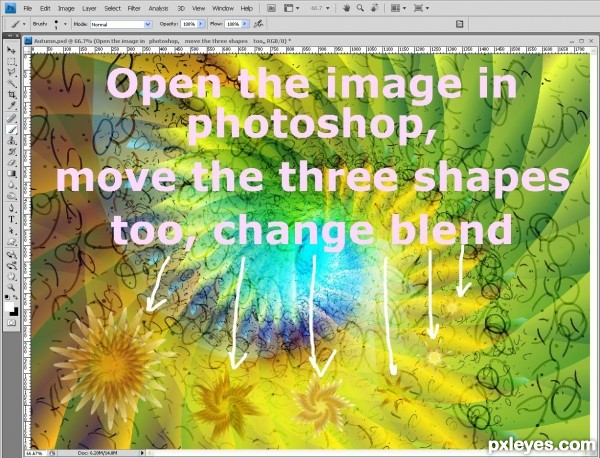Click the status bar zoom percentage field
Viewport: 600px width, 458px height.
pyautogui.click(x=35, y=453)
